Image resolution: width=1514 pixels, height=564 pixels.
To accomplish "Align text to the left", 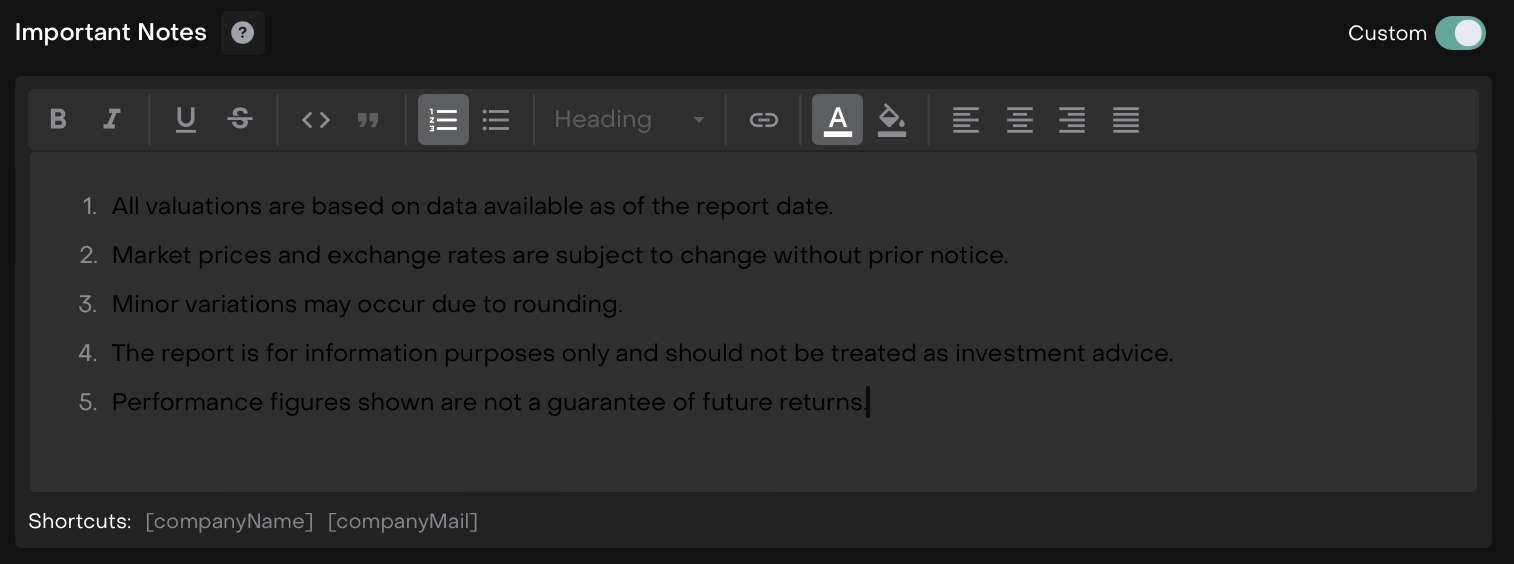I will pyautogui.click(x=966, y=120).
